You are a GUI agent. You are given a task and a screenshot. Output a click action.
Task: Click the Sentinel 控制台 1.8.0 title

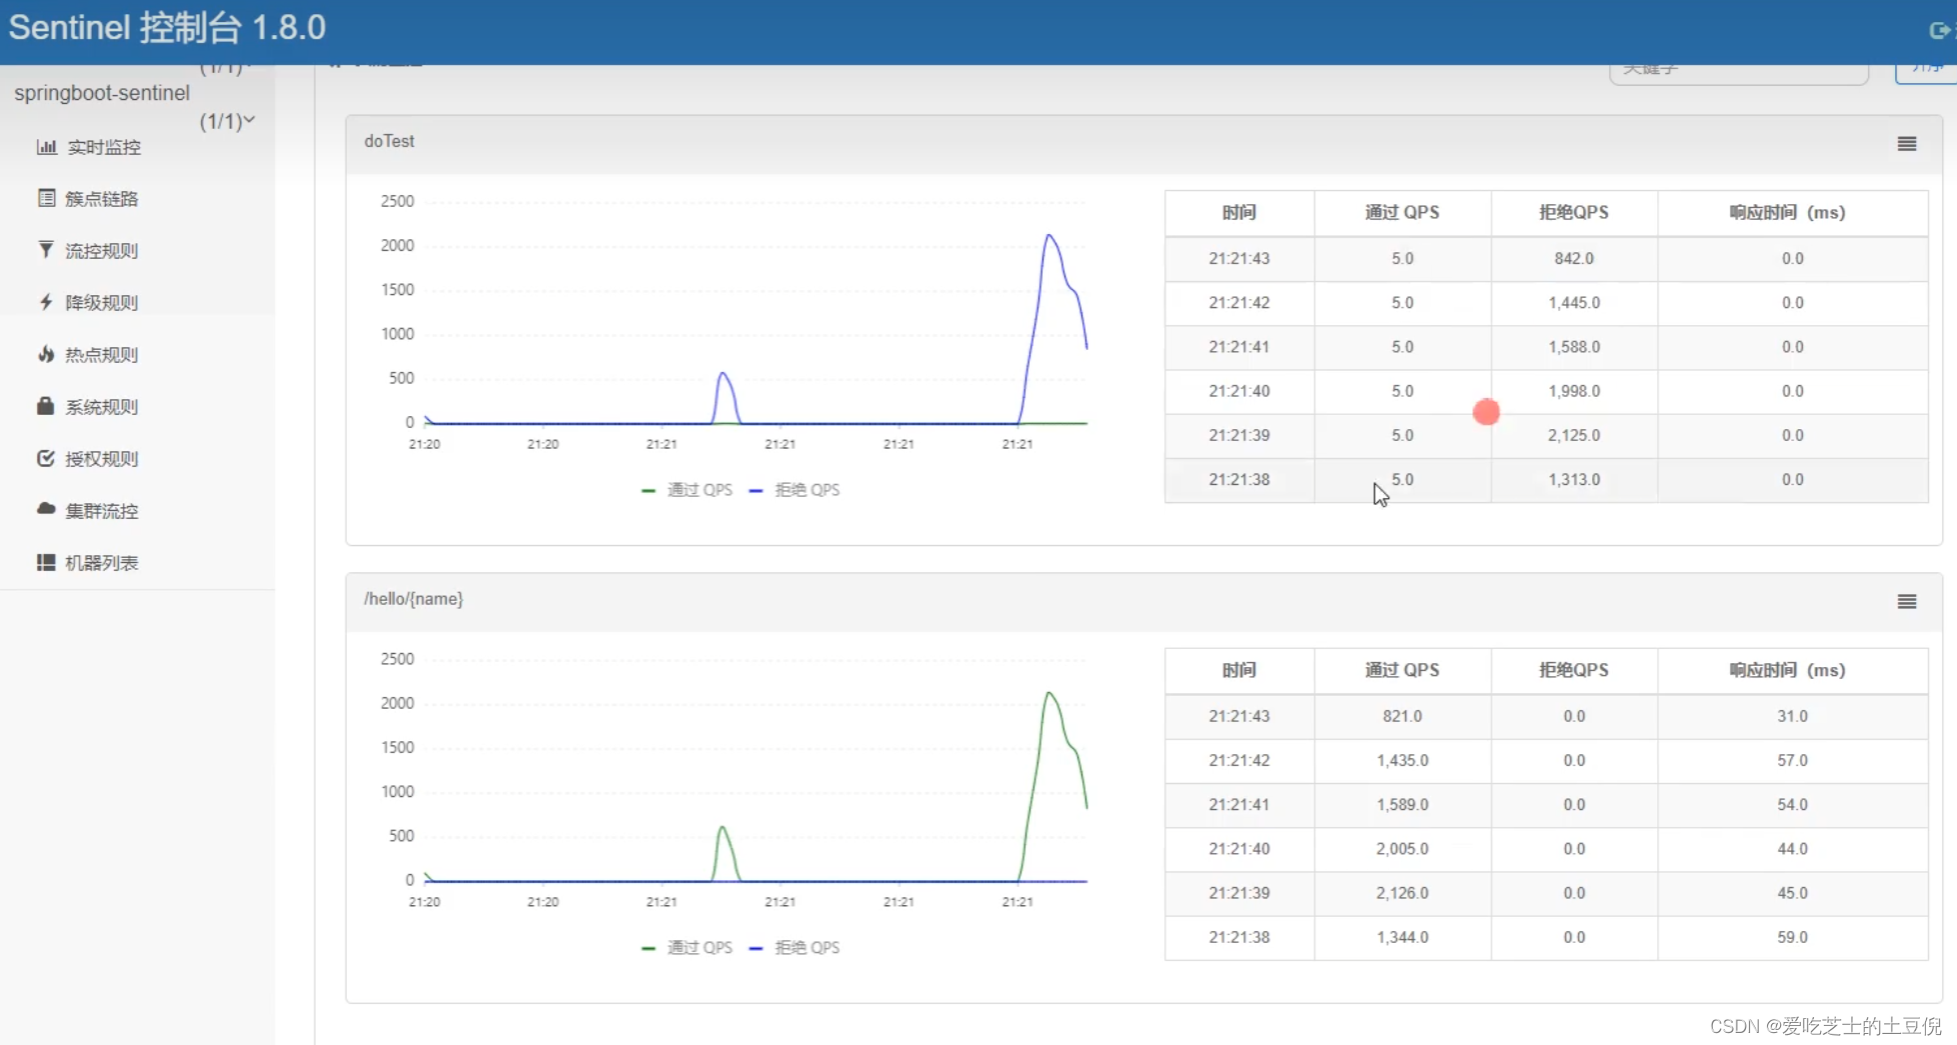point(167,28)
